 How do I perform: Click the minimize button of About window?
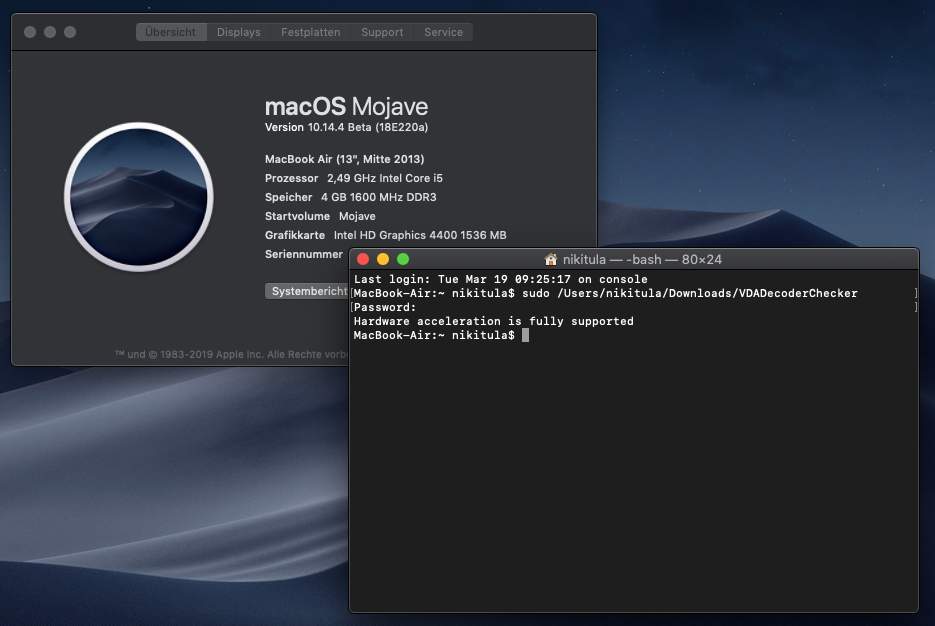[x=50, y=32]
